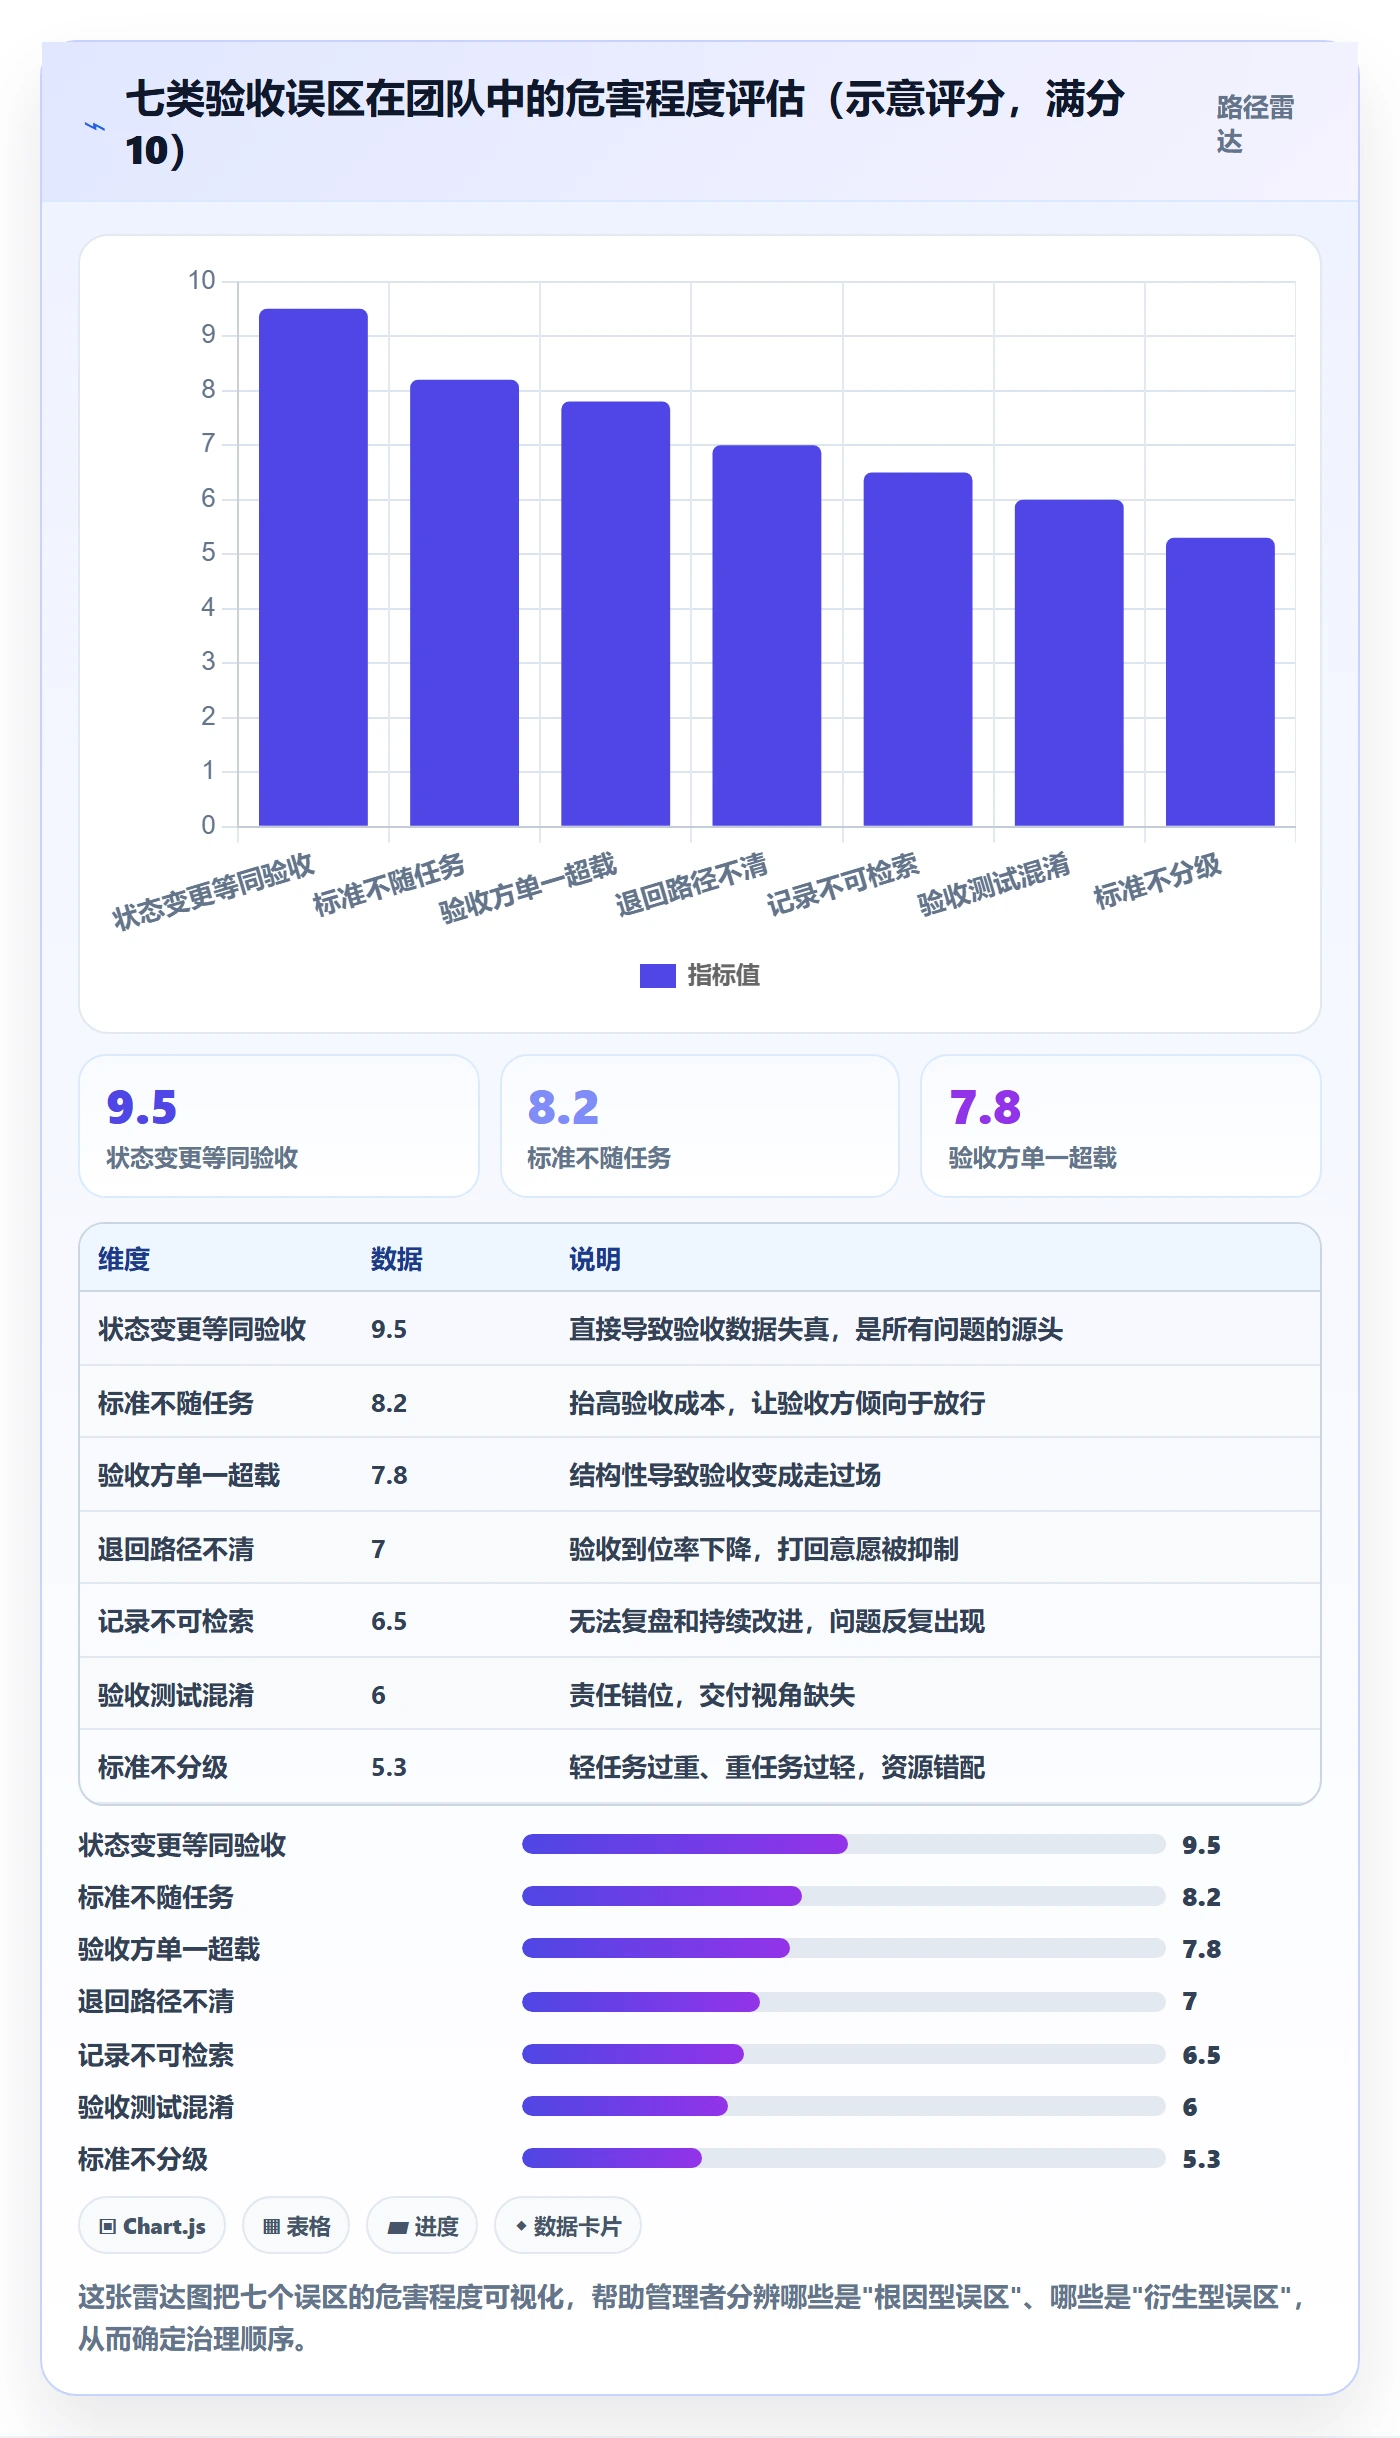Click the progress bar for 记录不可检索
Viewport: 1400px width, 2438px height.
[843, 2054]
